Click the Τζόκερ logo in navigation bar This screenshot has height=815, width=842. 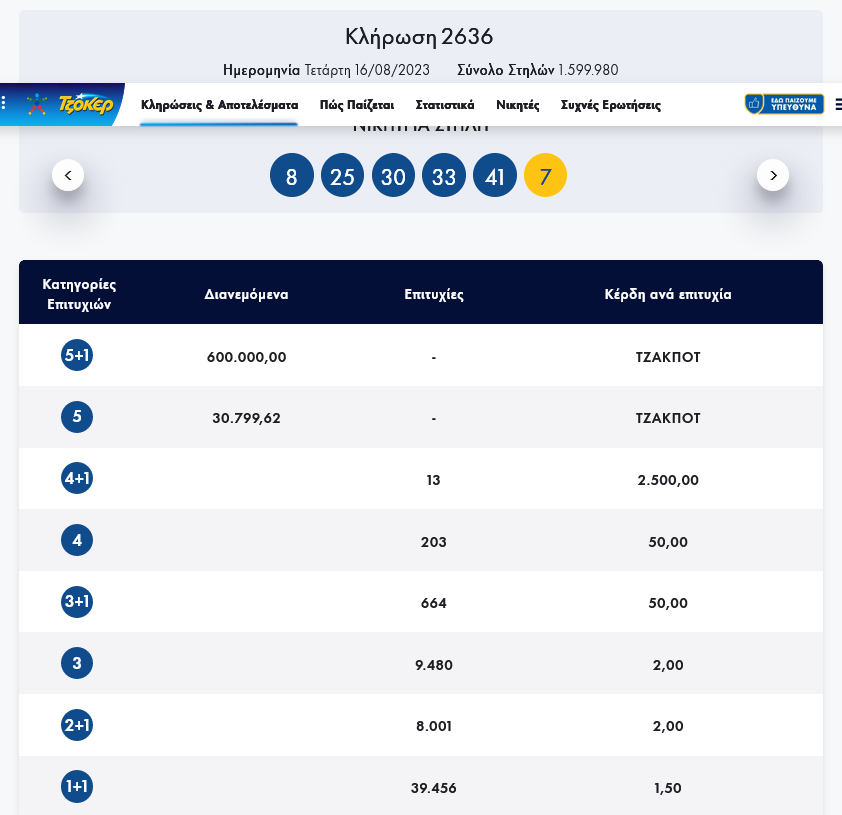pyautogui.click(x=68, y=104)
